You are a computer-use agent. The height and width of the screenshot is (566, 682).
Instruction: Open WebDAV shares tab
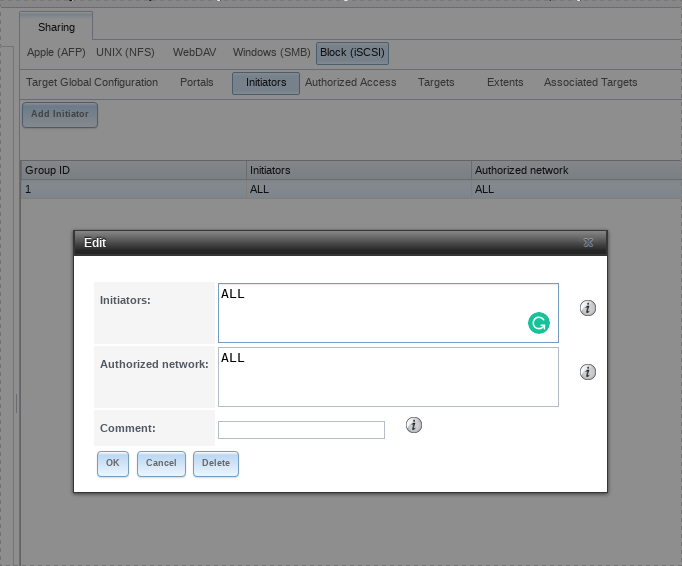[194, 52]
